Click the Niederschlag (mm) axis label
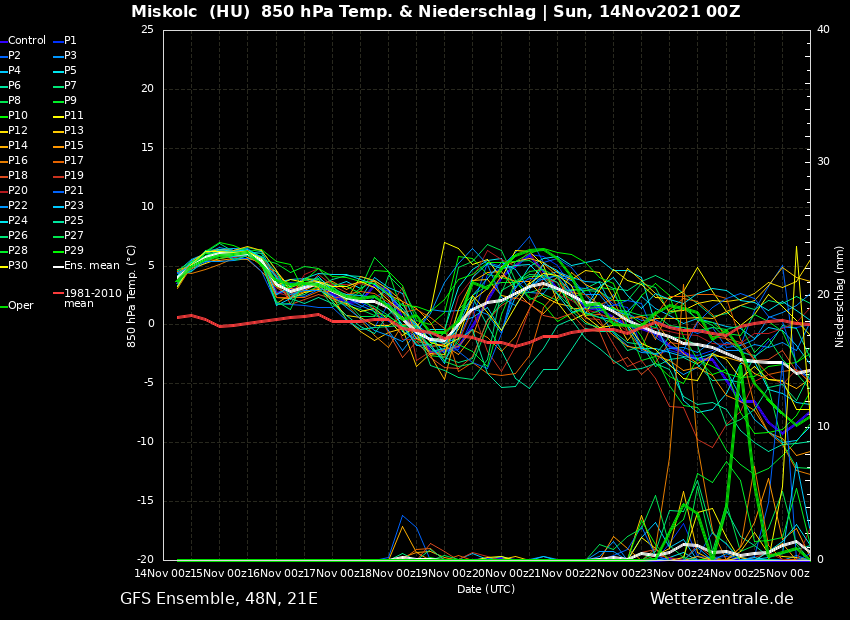Image resolution: width=850 pixels, height=620 pixels. click(x=840, y=296)
